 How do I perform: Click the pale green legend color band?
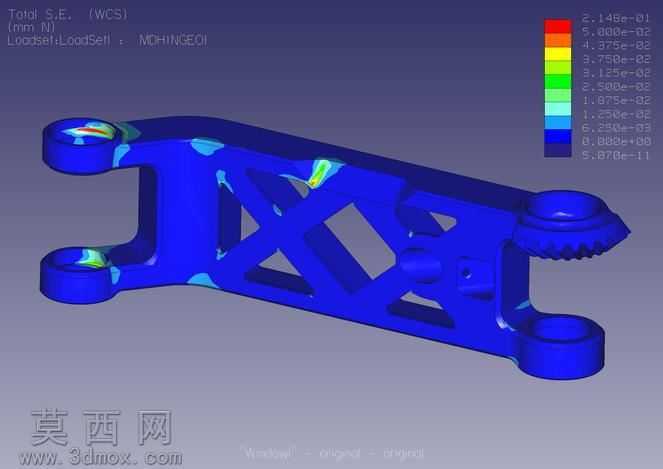(557, 95)
